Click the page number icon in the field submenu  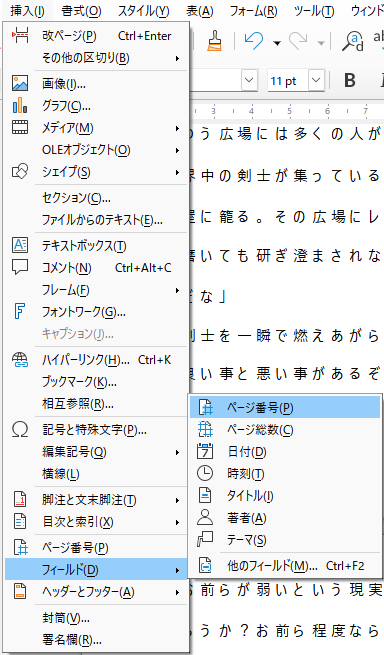click(205, 407)
